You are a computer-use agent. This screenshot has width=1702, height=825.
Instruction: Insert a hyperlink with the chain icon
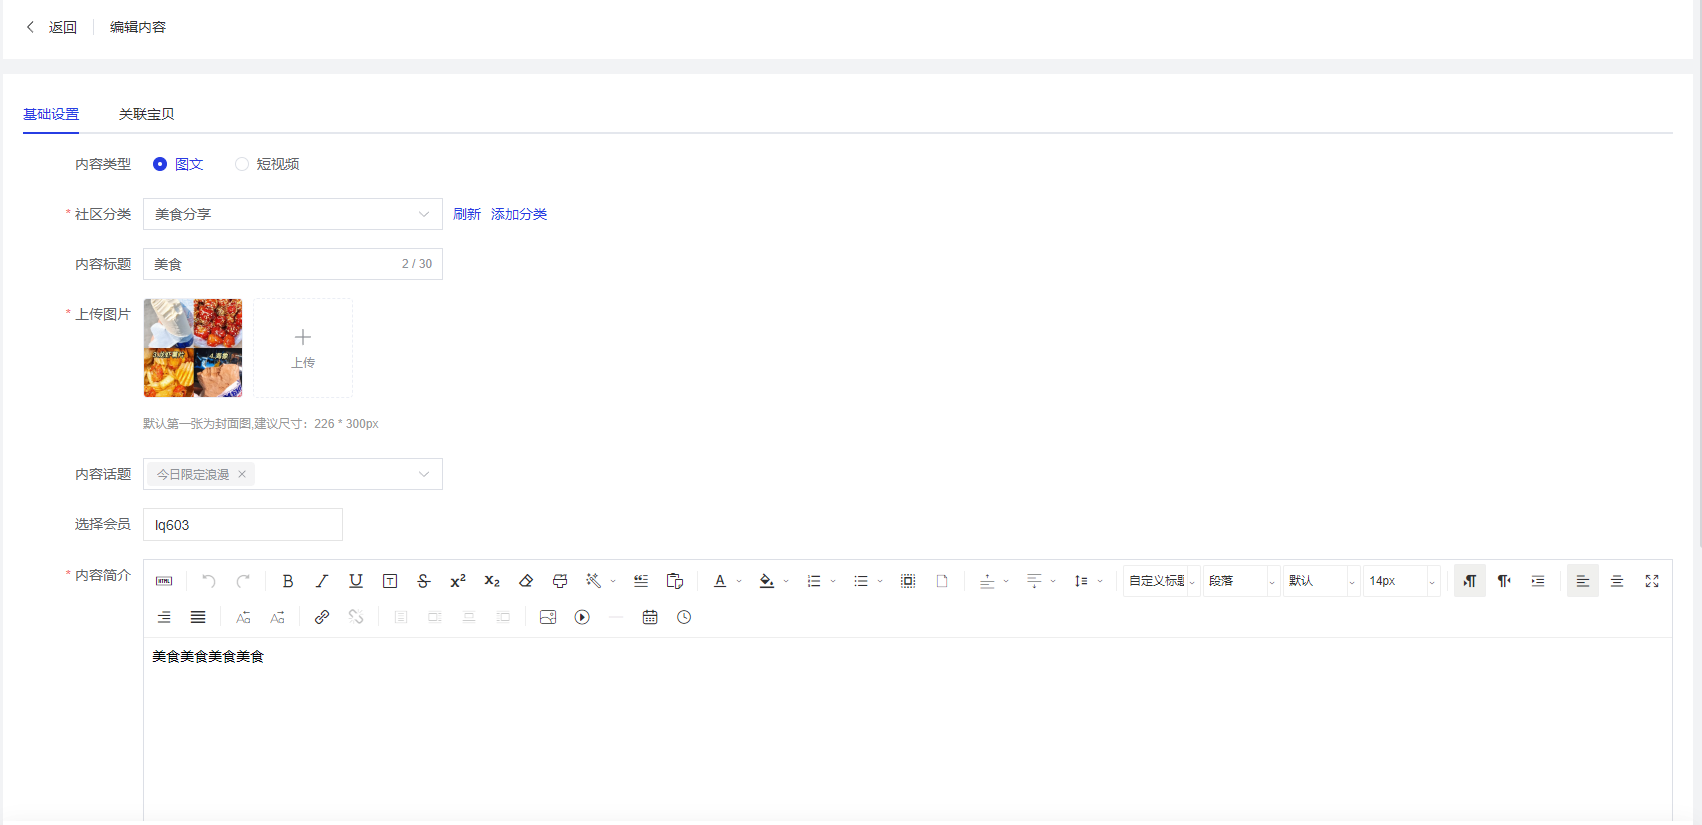click(322, 617)
